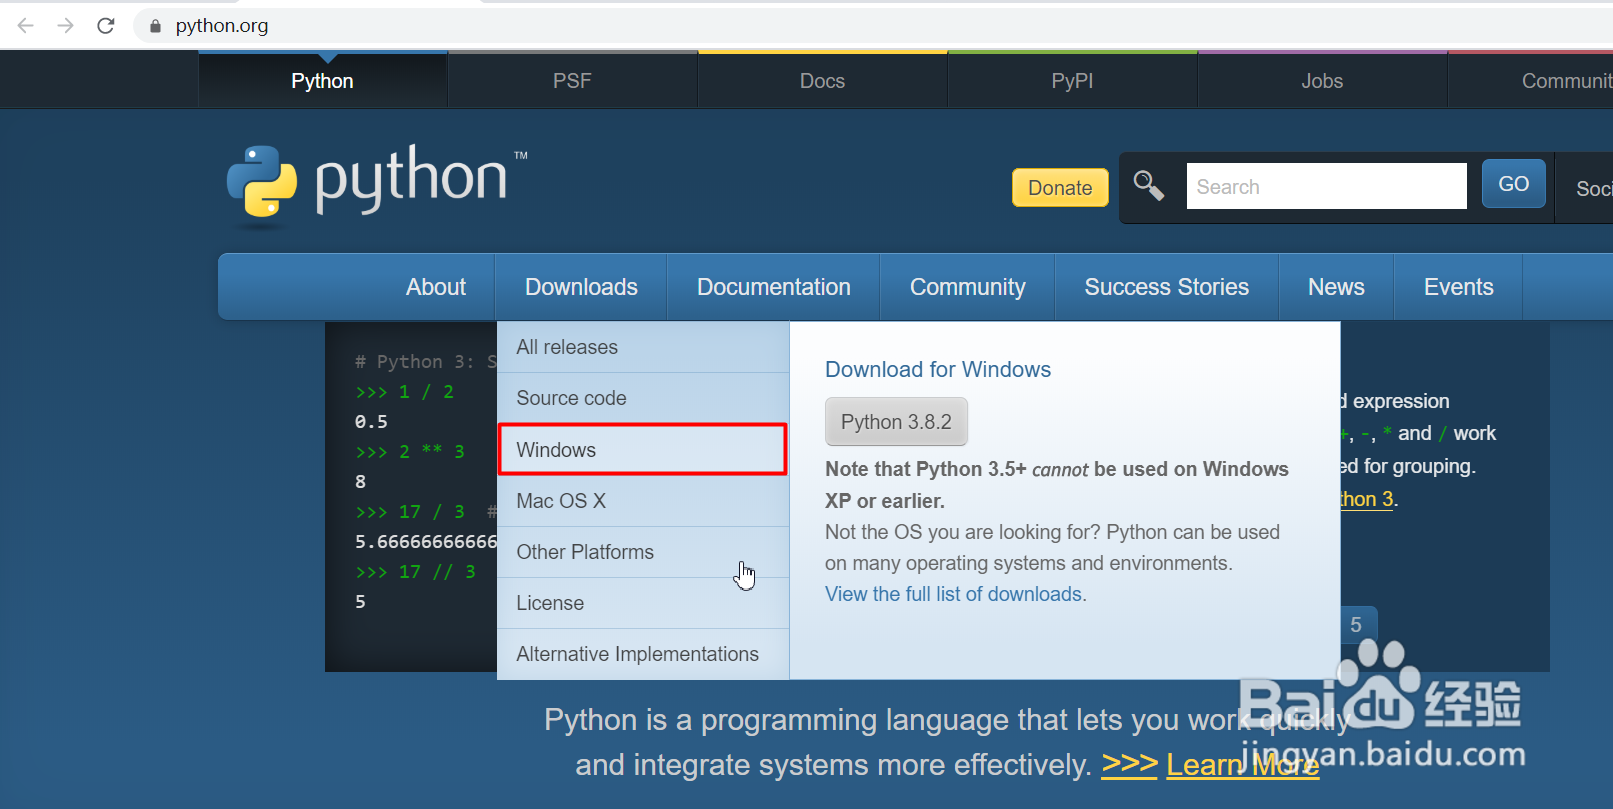Click the yellow Donate button

tap(1060, 187)
